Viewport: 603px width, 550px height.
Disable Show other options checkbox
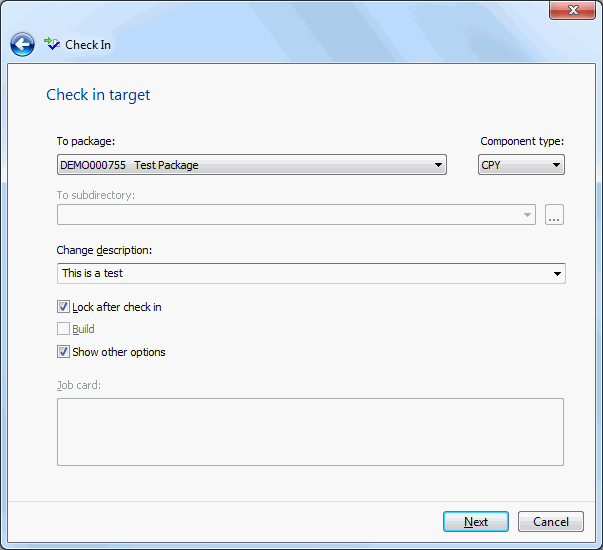point(63,352)
